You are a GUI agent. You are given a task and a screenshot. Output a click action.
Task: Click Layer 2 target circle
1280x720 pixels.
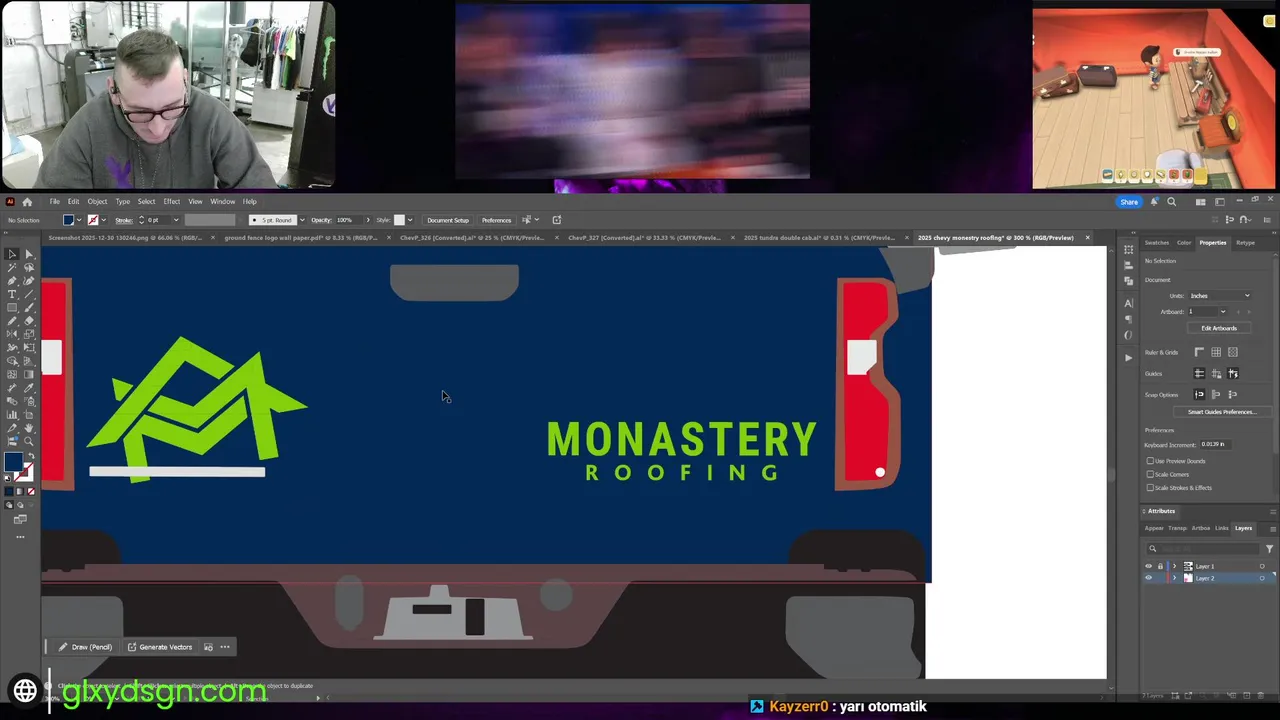[1262, 578]
